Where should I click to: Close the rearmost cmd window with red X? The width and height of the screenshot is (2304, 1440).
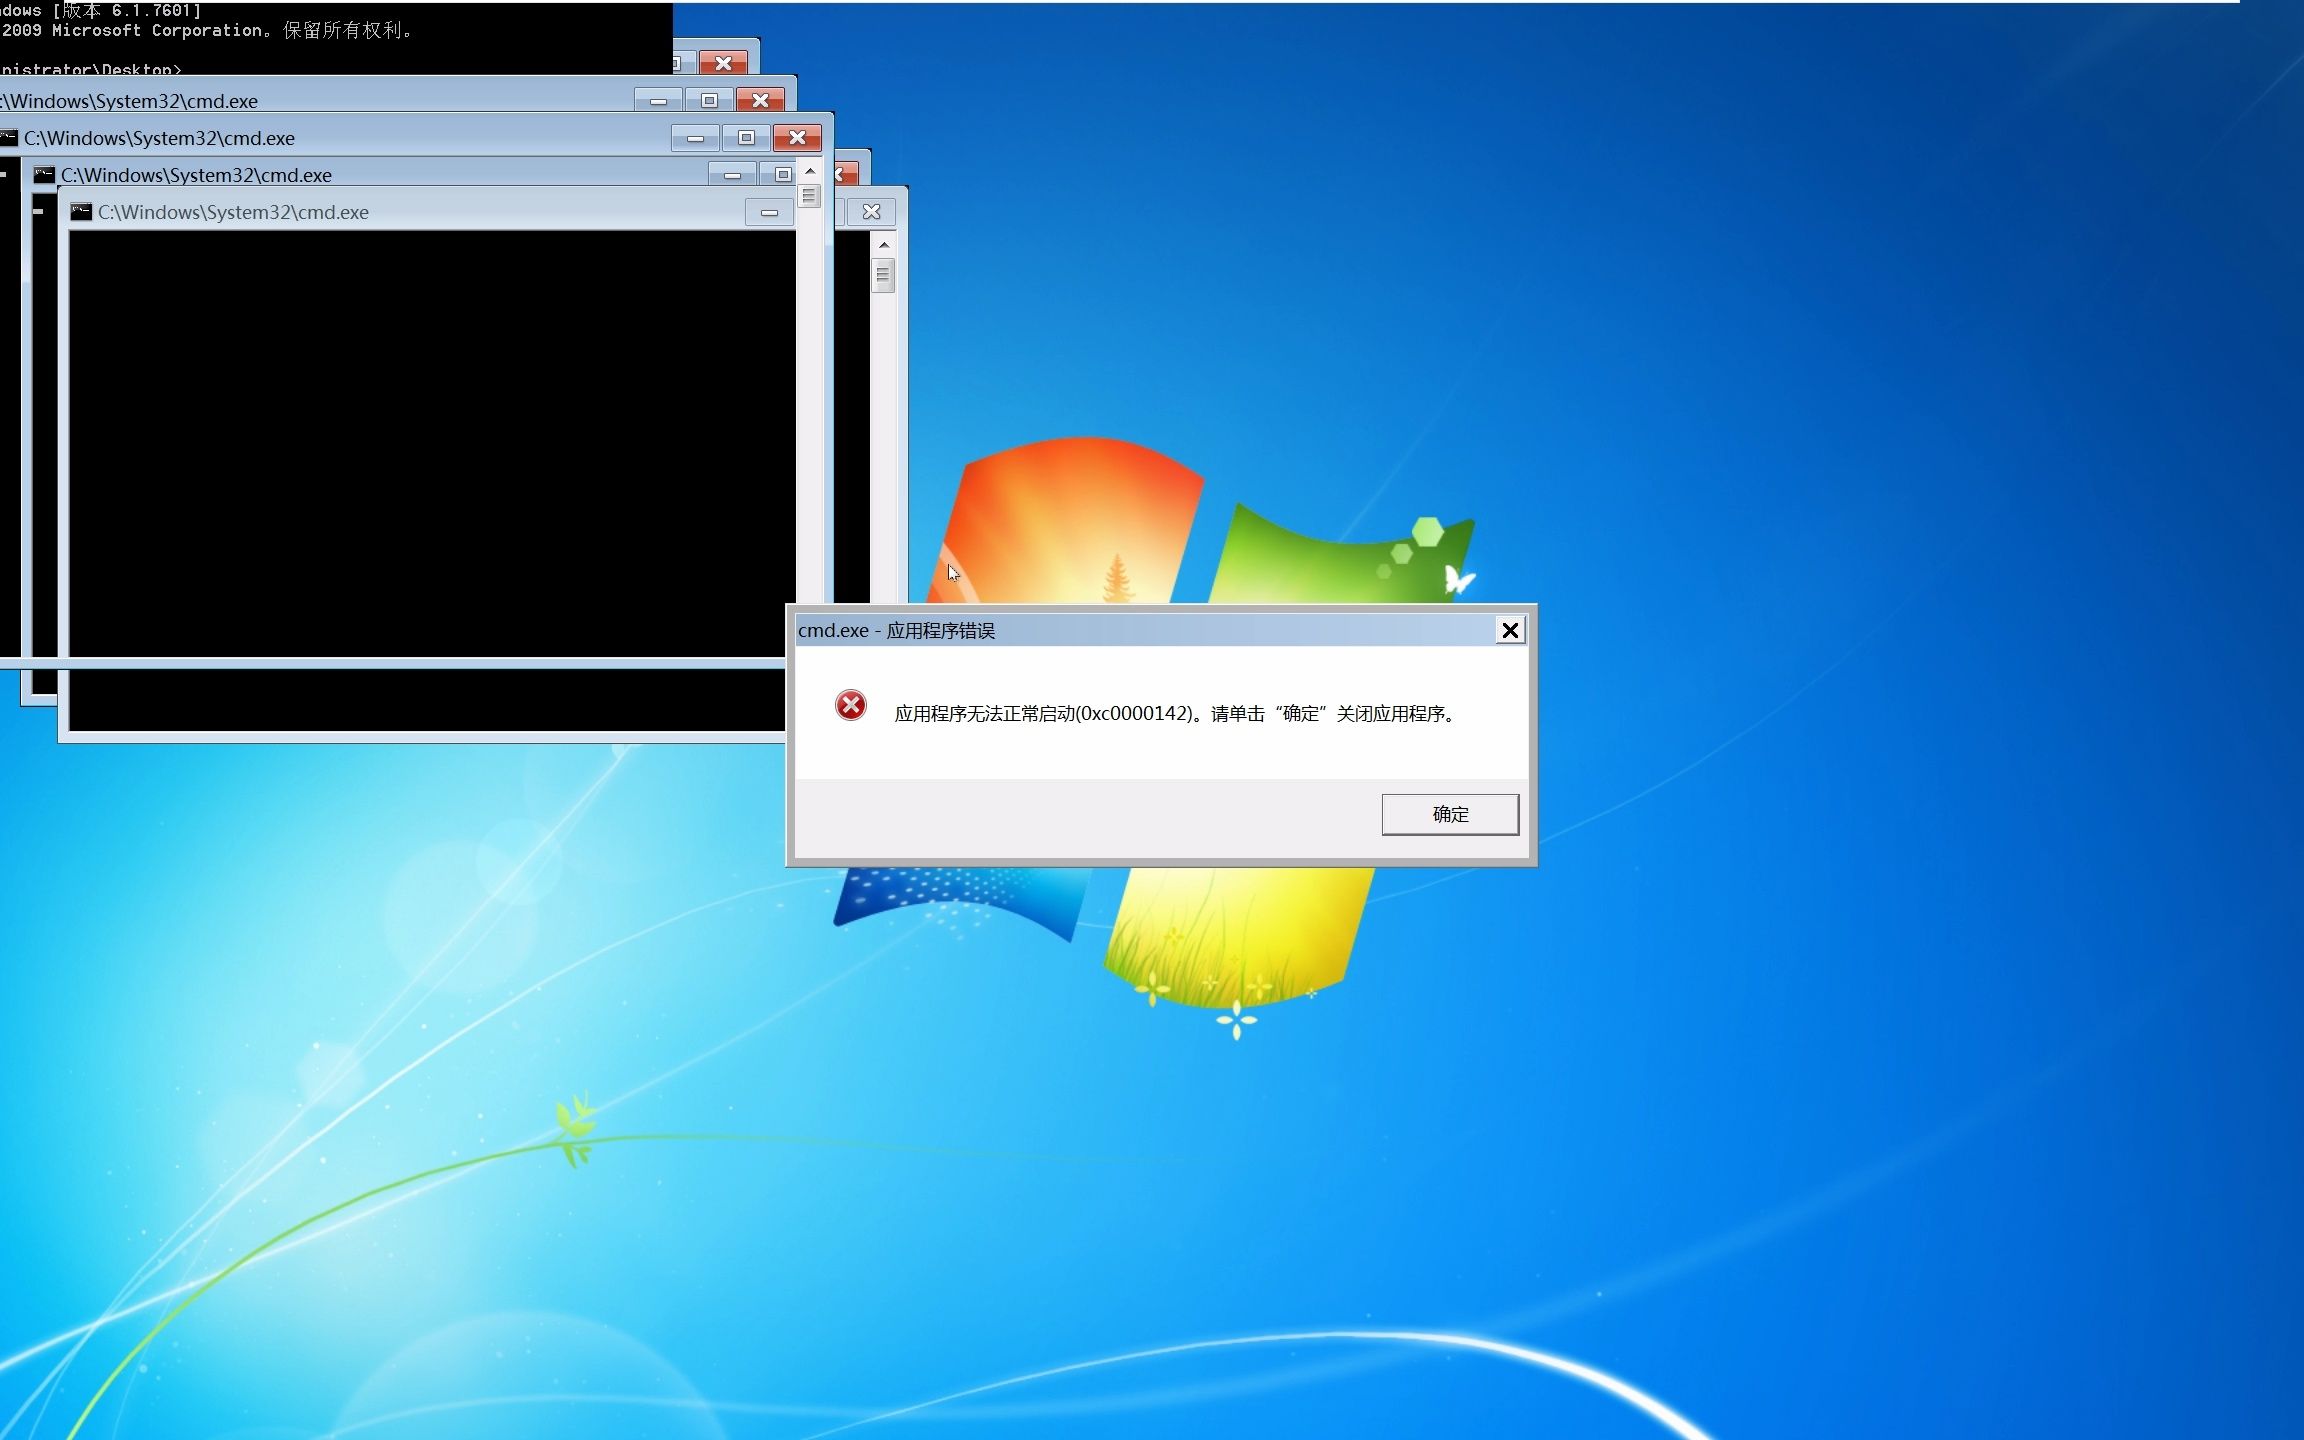(x=723, y=63)
